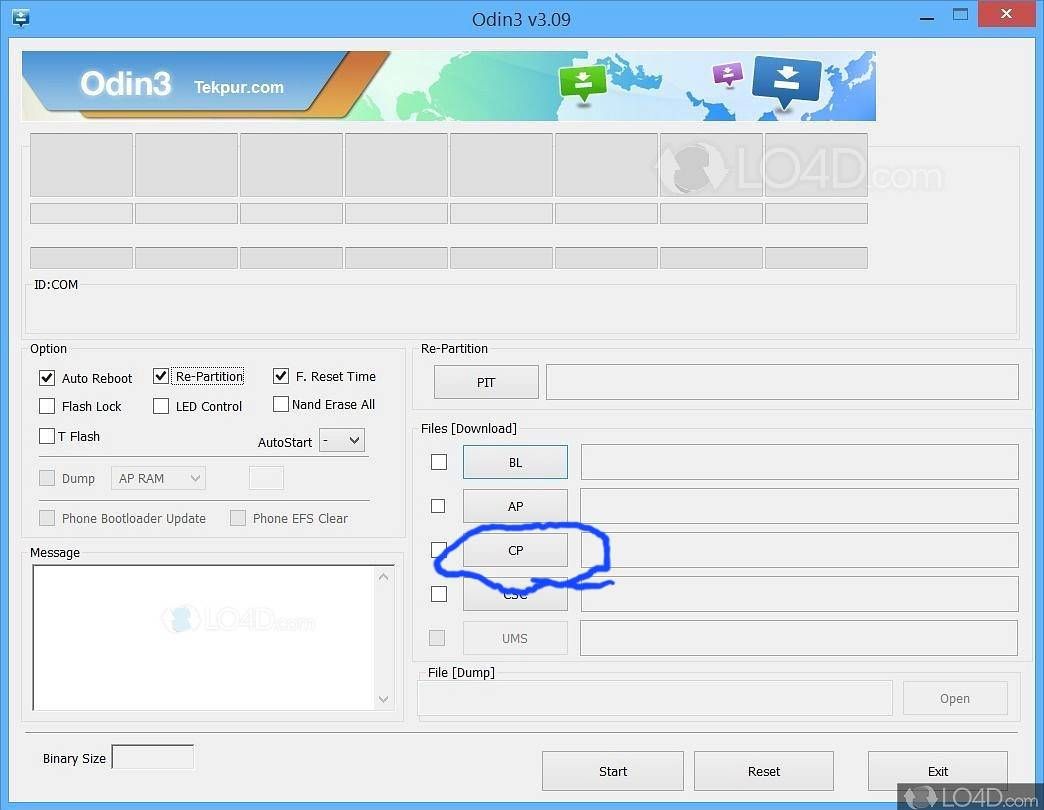Click the AP file path field
Screen dimensions: 1044x810
click(x=799, y=506)
